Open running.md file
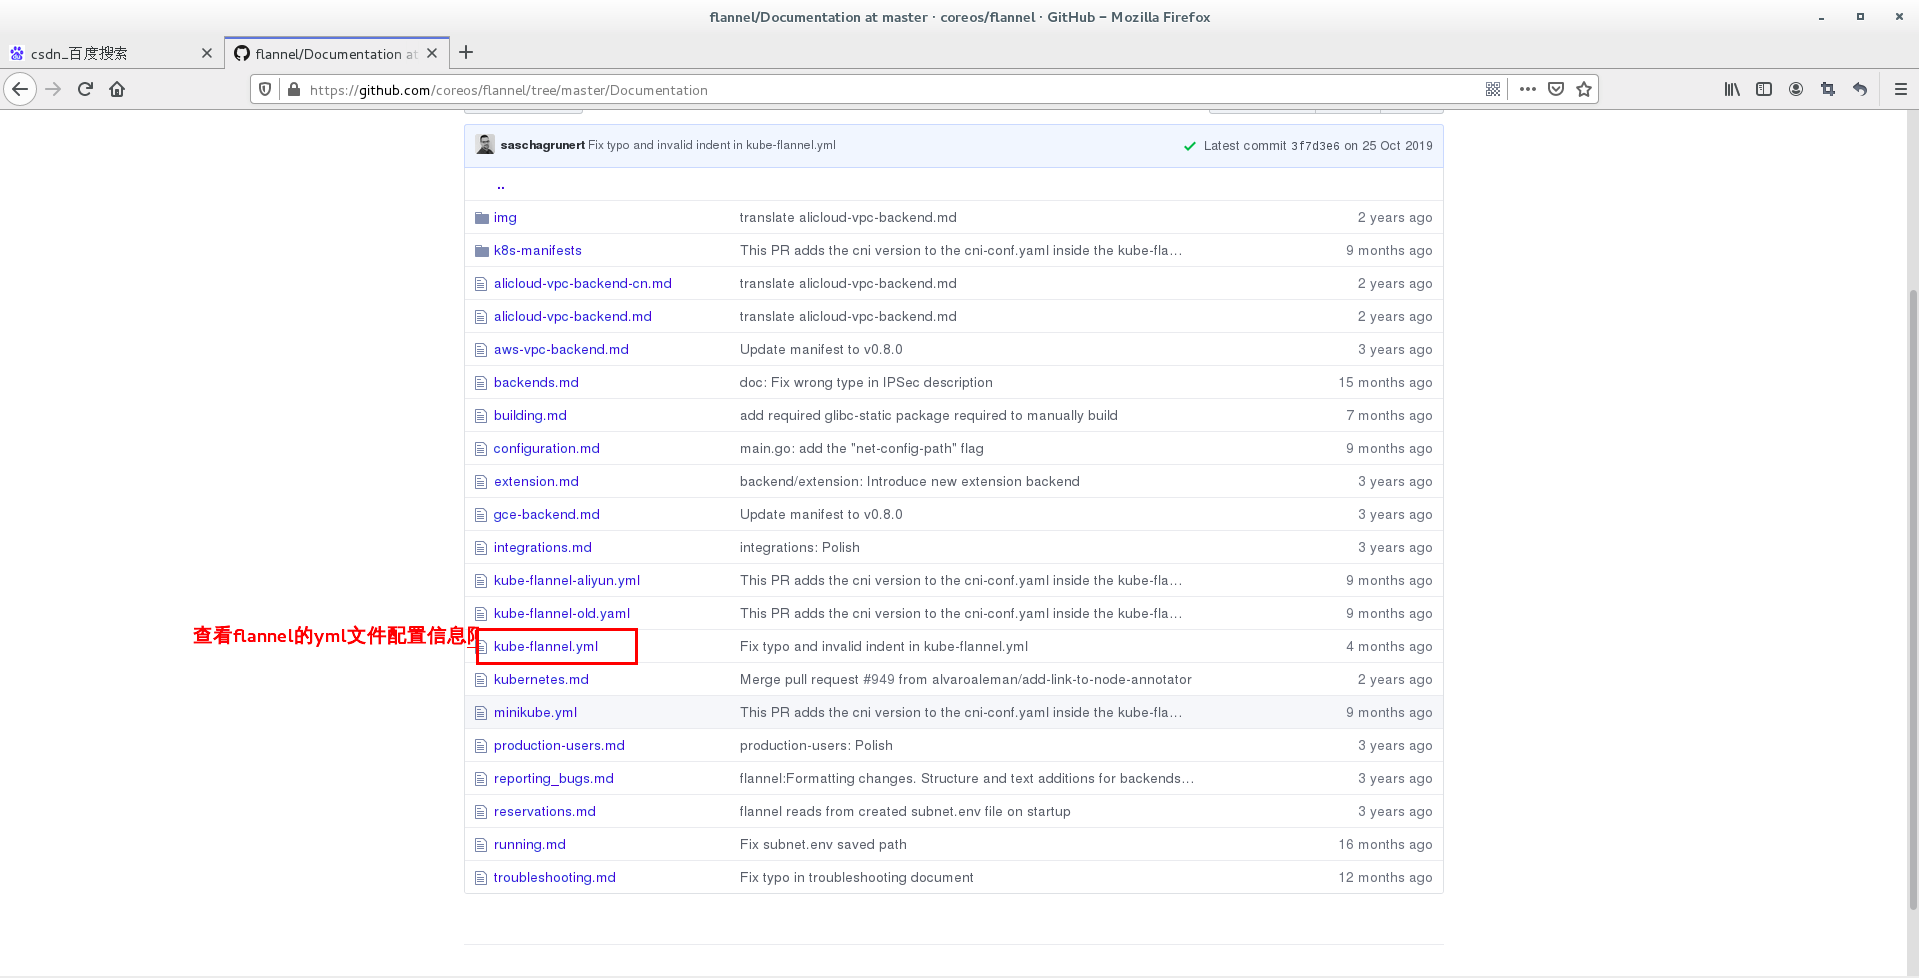This screenshot has width=1919, height=978. point(529,844)
